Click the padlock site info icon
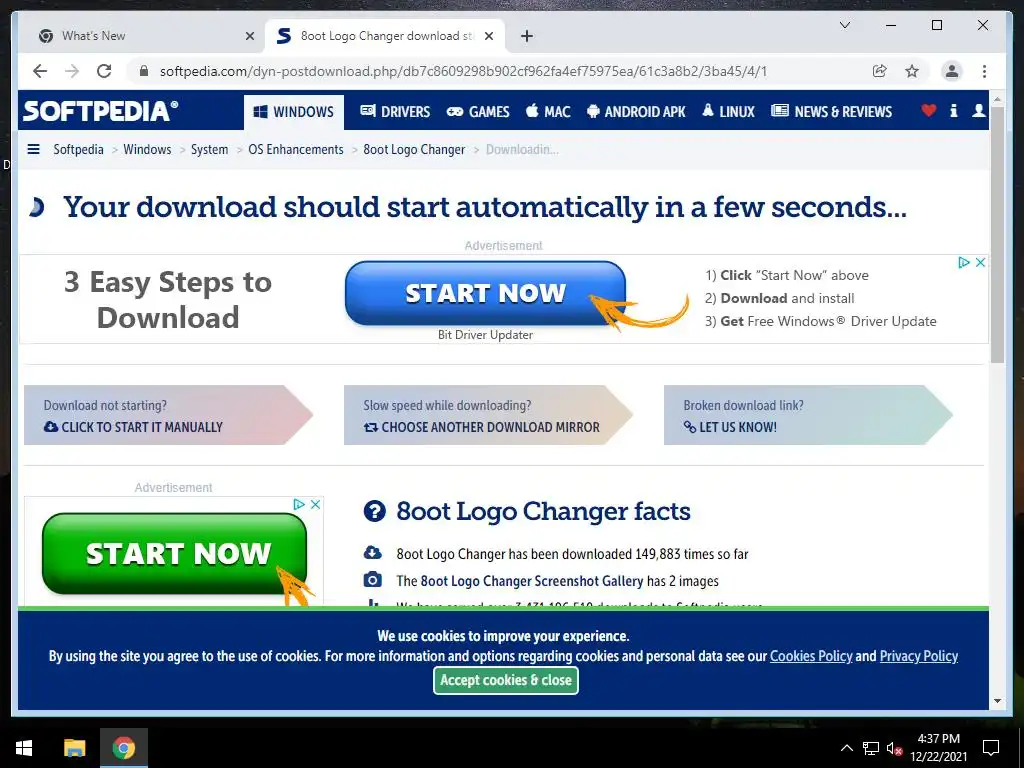This screenshot has width=1024, height=768. click(x=144, y=71)
